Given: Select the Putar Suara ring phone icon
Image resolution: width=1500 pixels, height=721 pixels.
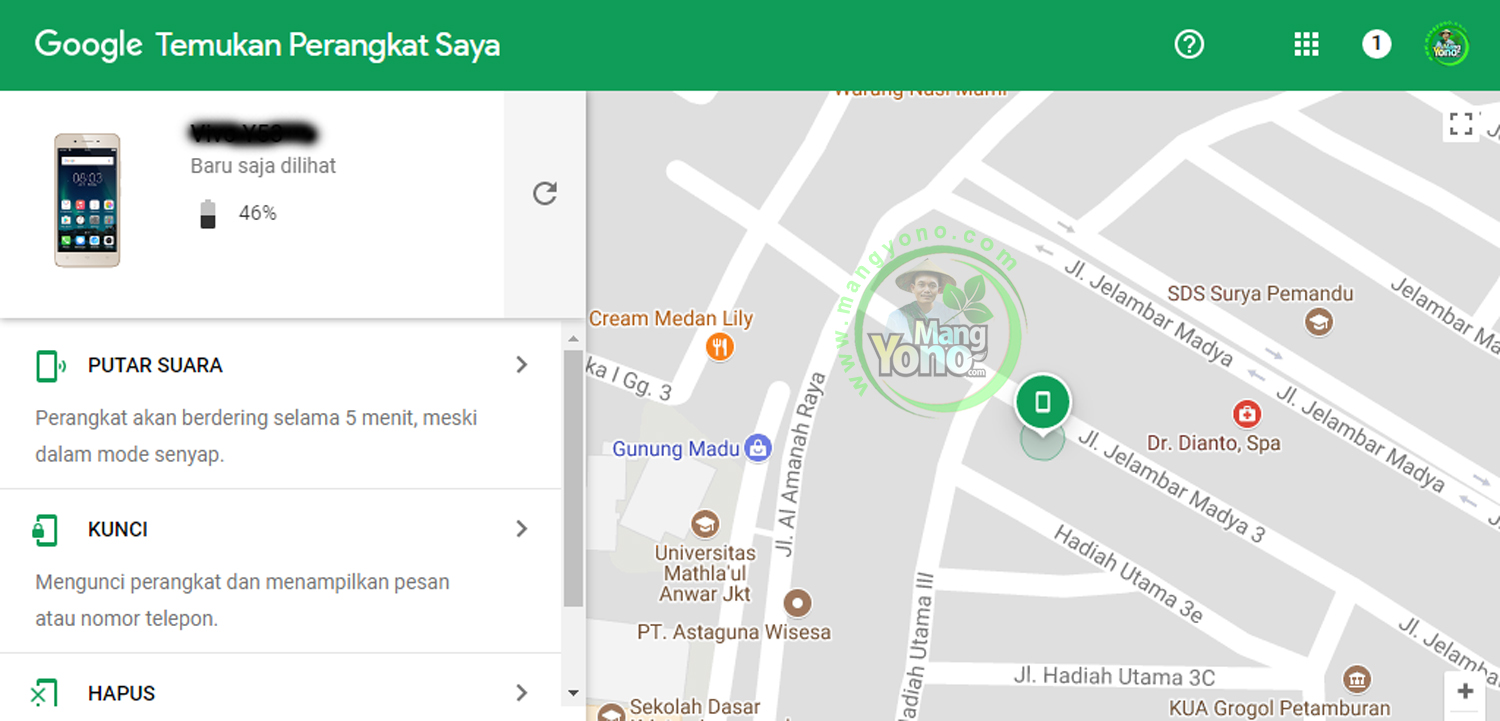Looking at the screenshot, I should (46, 365).
